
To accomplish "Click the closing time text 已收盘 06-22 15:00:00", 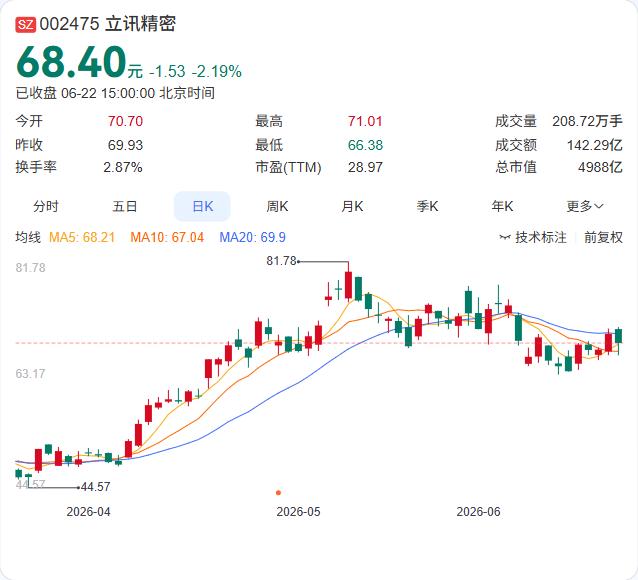I will point(85,93).
